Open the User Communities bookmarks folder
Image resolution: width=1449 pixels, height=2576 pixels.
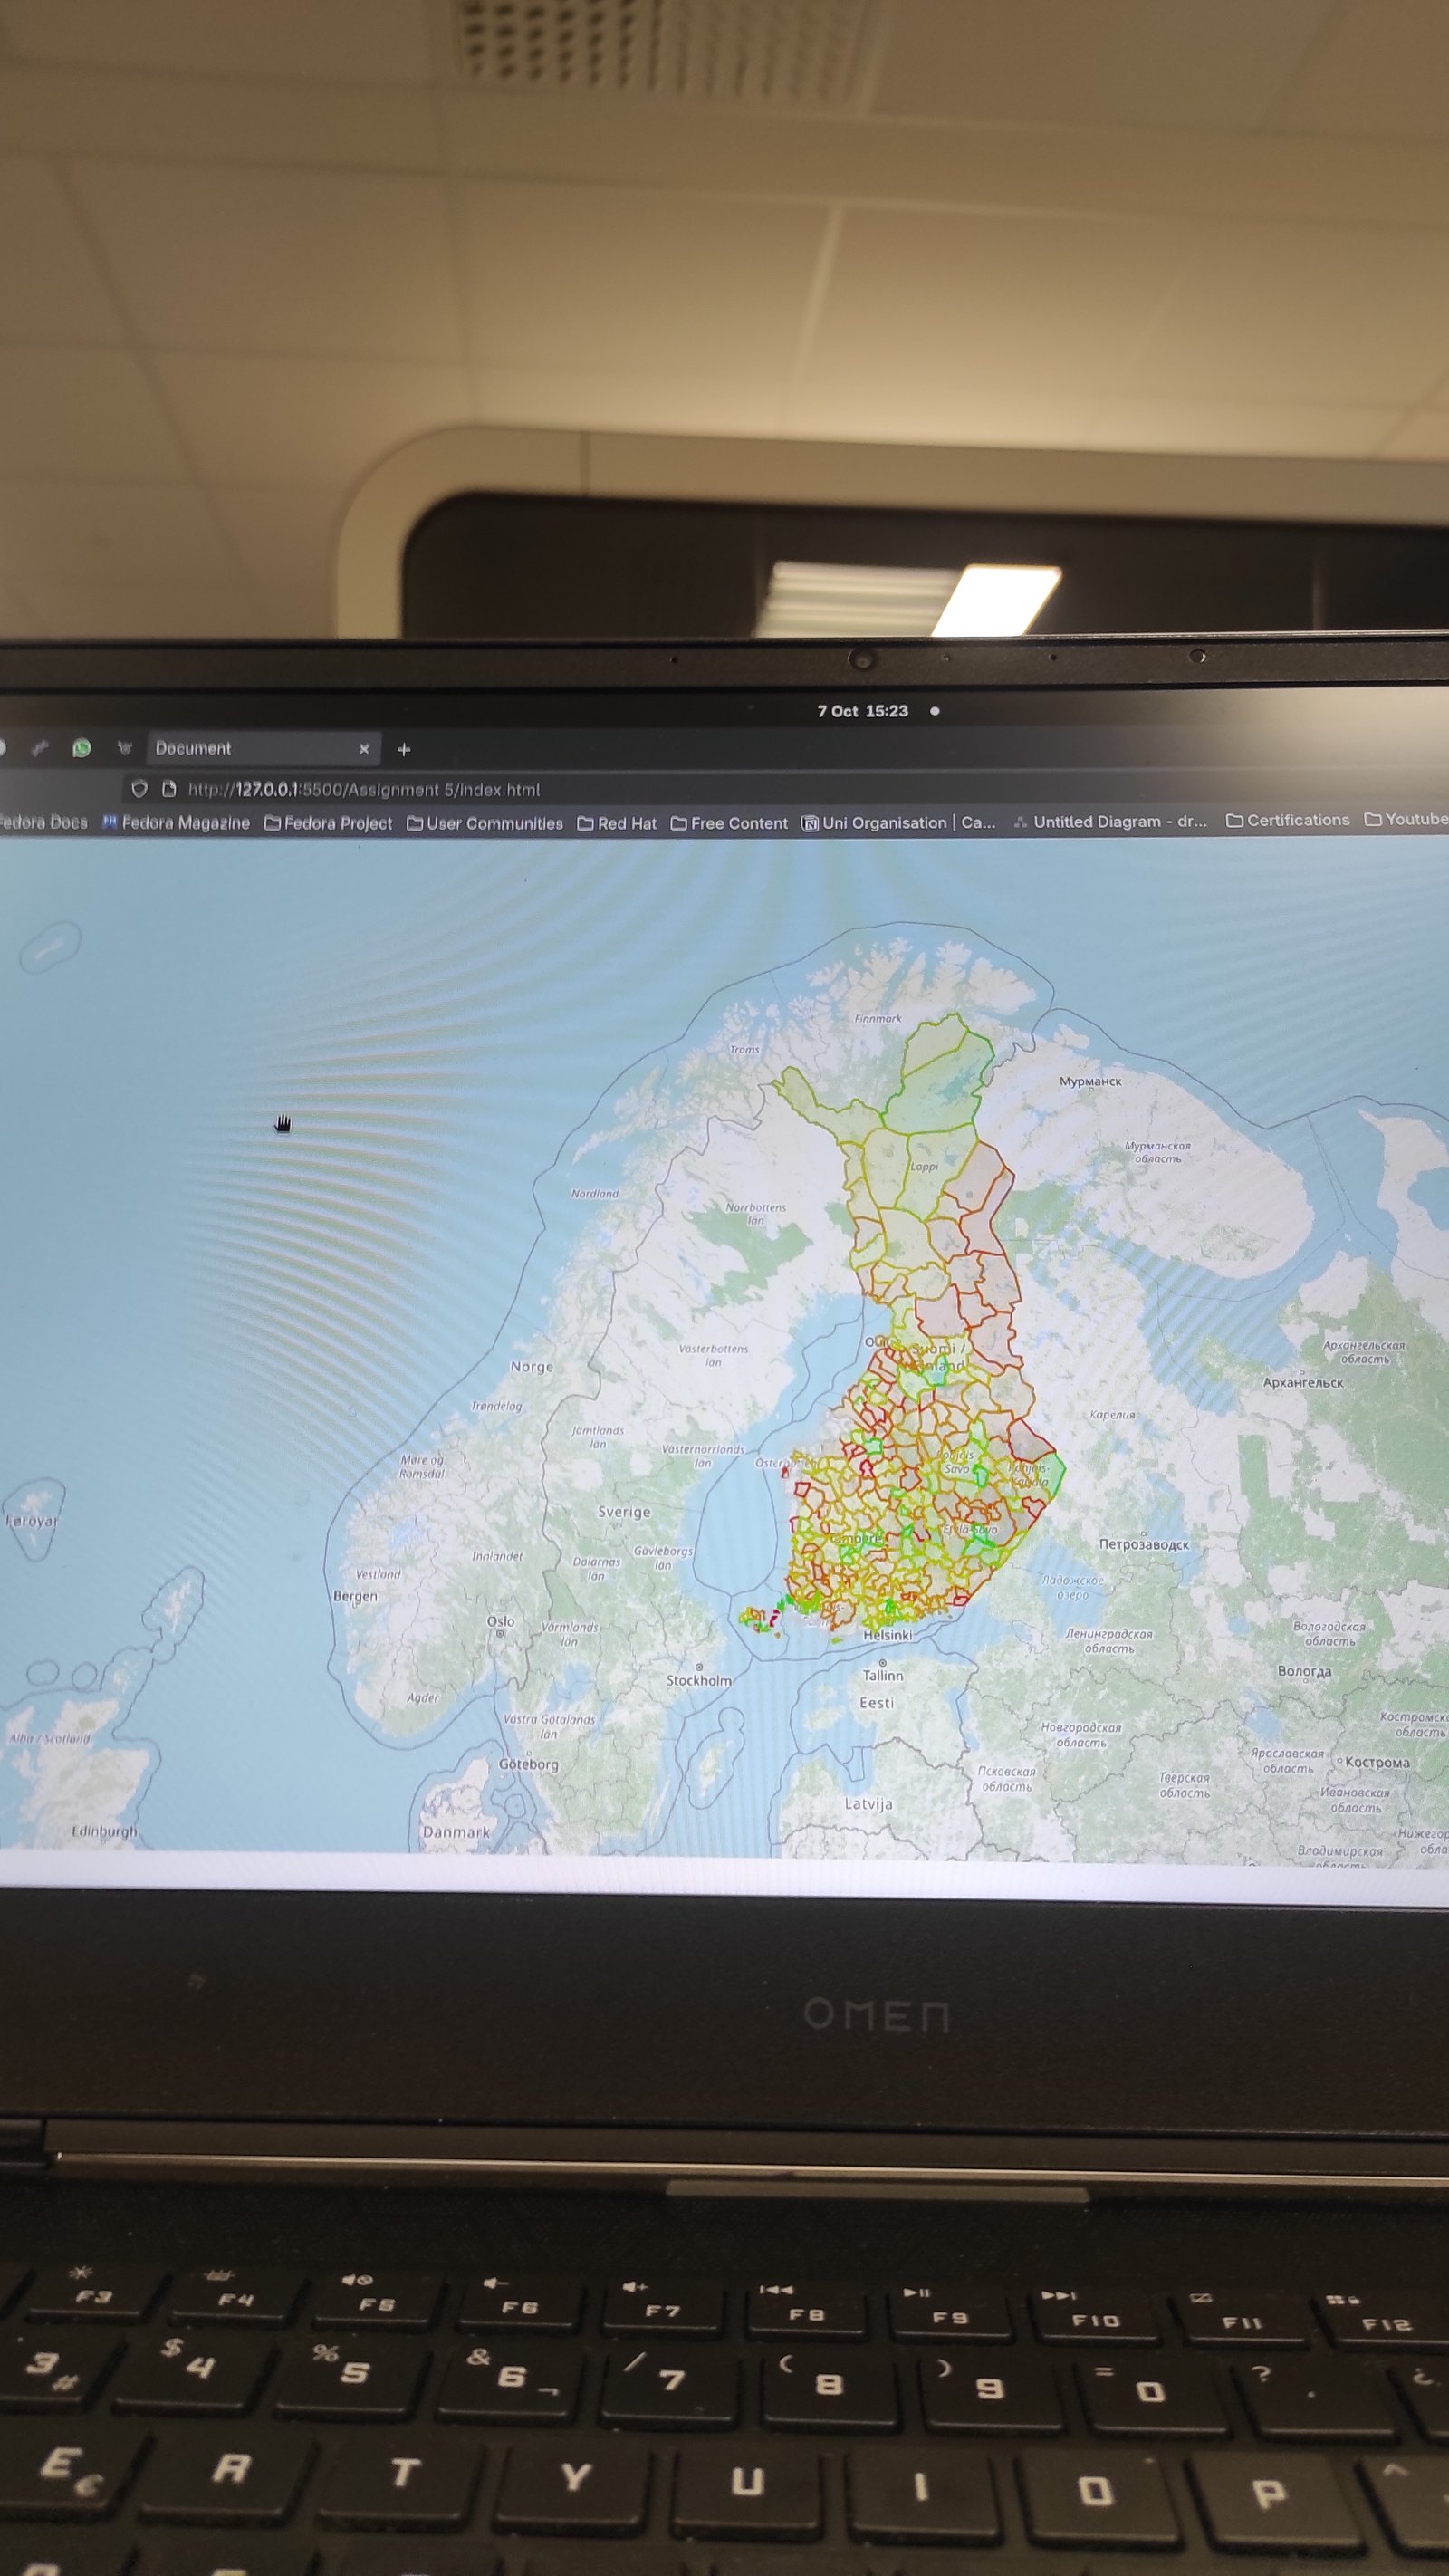pyautogui.click(x=485, y=824)
